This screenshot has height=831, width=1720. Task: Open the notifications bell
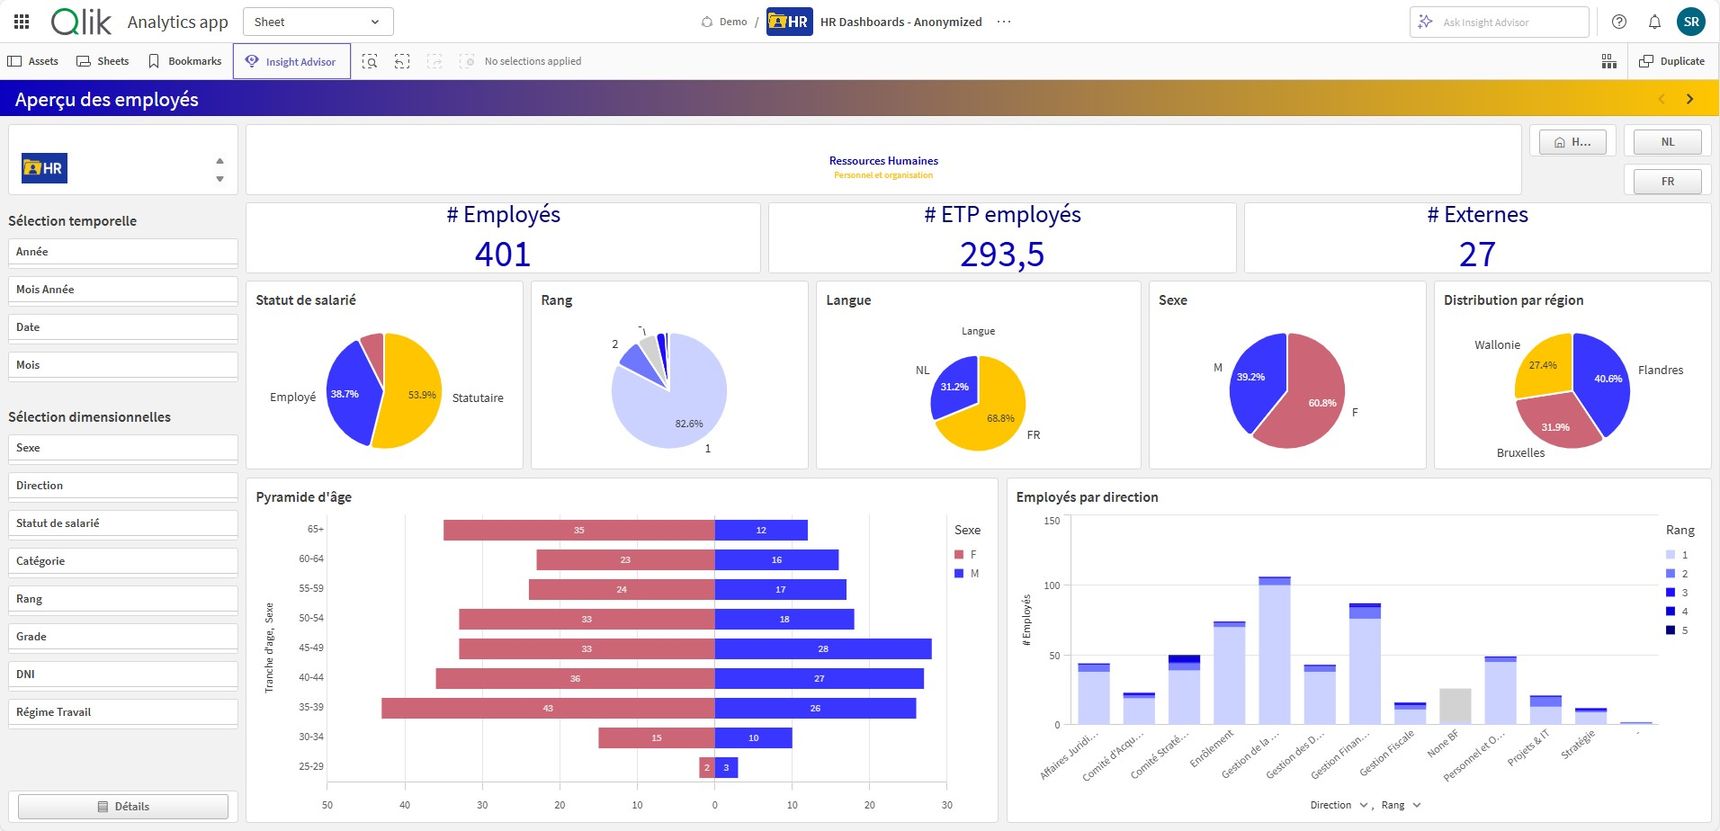coord(1655,22)
